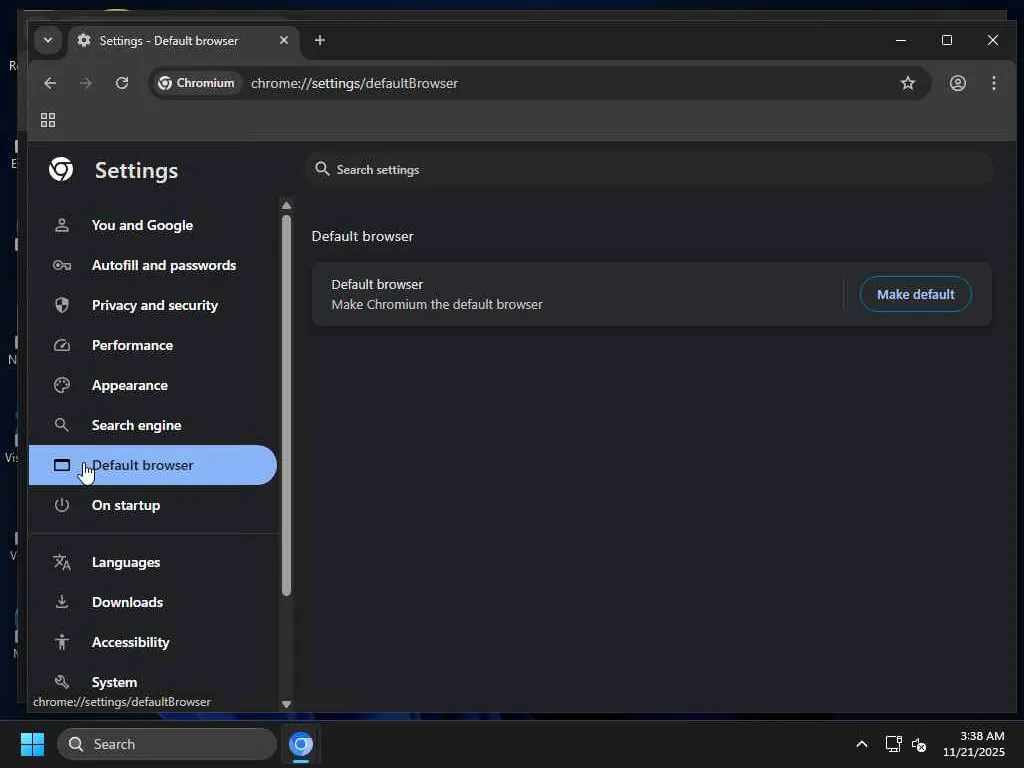
Task: Click the download arrow icon for Downloads
Action: (x=61, y=602)
